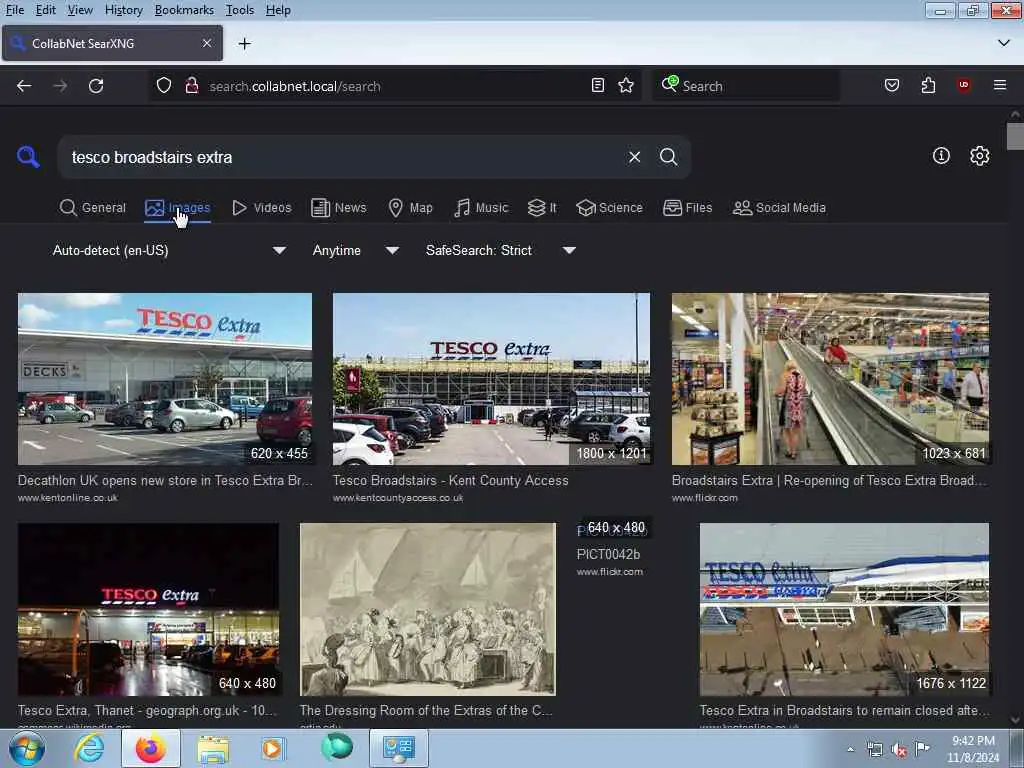Open the store escalator interior image

tap(830, 379)
